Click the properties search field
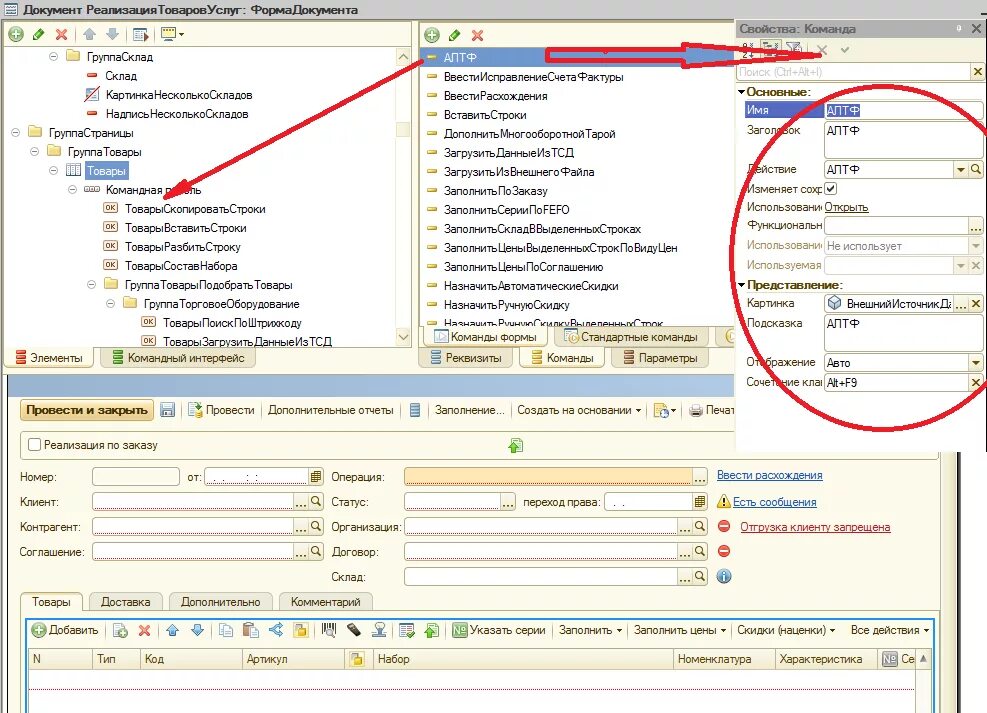 (853, 72)
